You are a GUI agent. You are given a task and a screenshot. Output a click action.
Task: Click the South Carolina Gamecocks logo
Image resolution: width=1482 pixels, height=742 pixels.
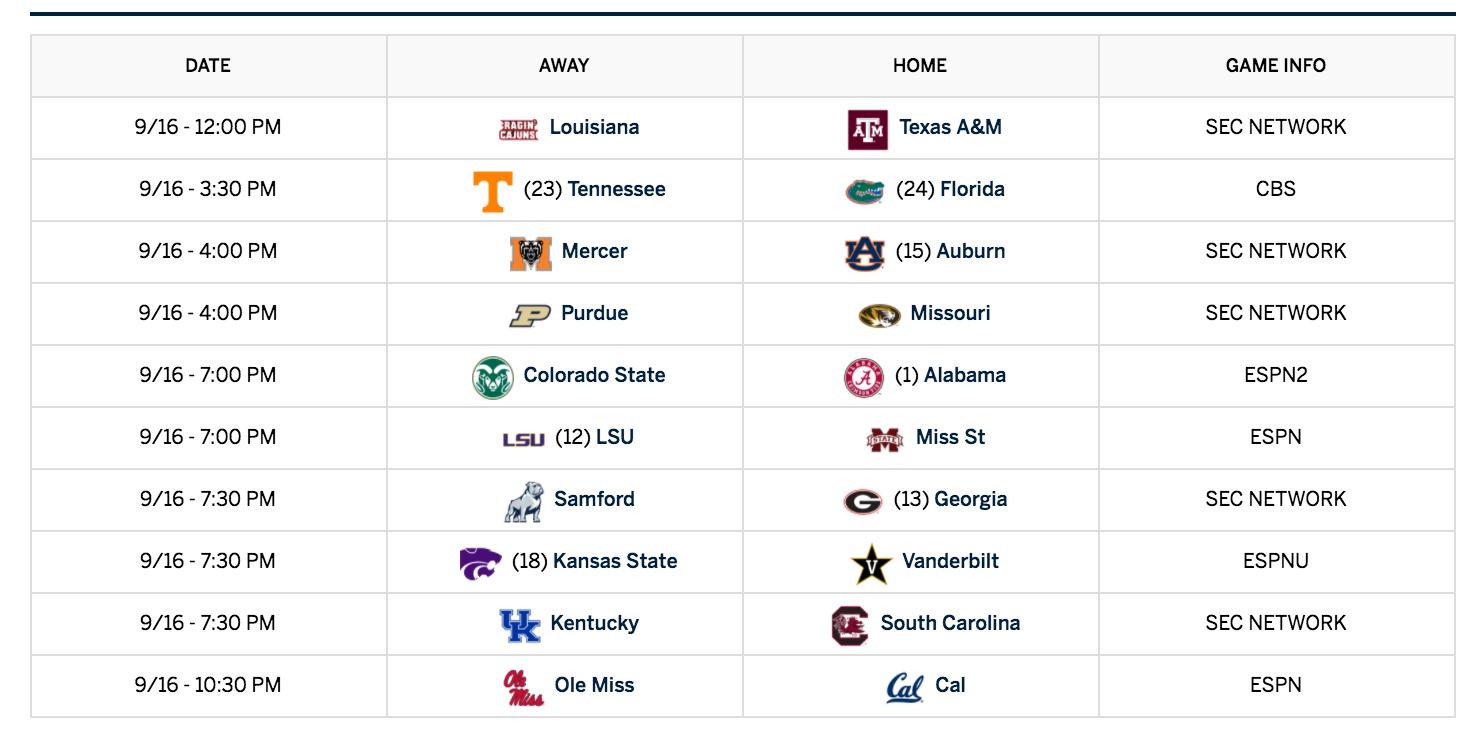[850, 625]
